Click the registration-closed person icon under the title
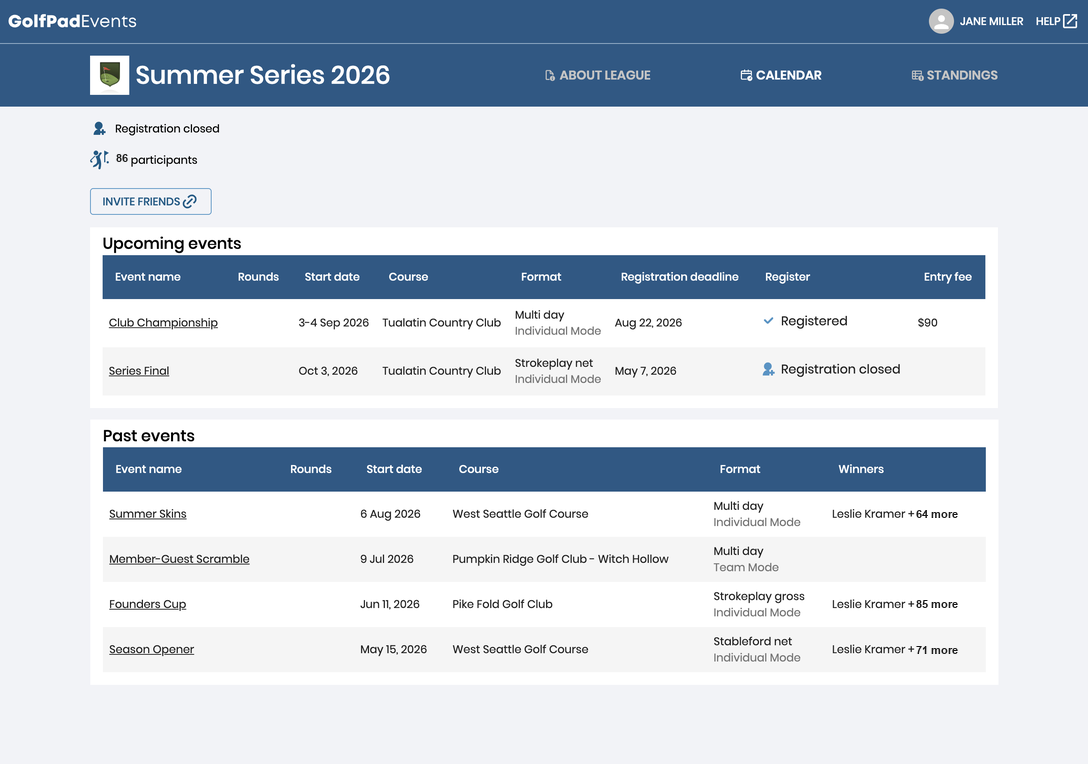This screenshot has width=1088, height=764. pos(99,128)
